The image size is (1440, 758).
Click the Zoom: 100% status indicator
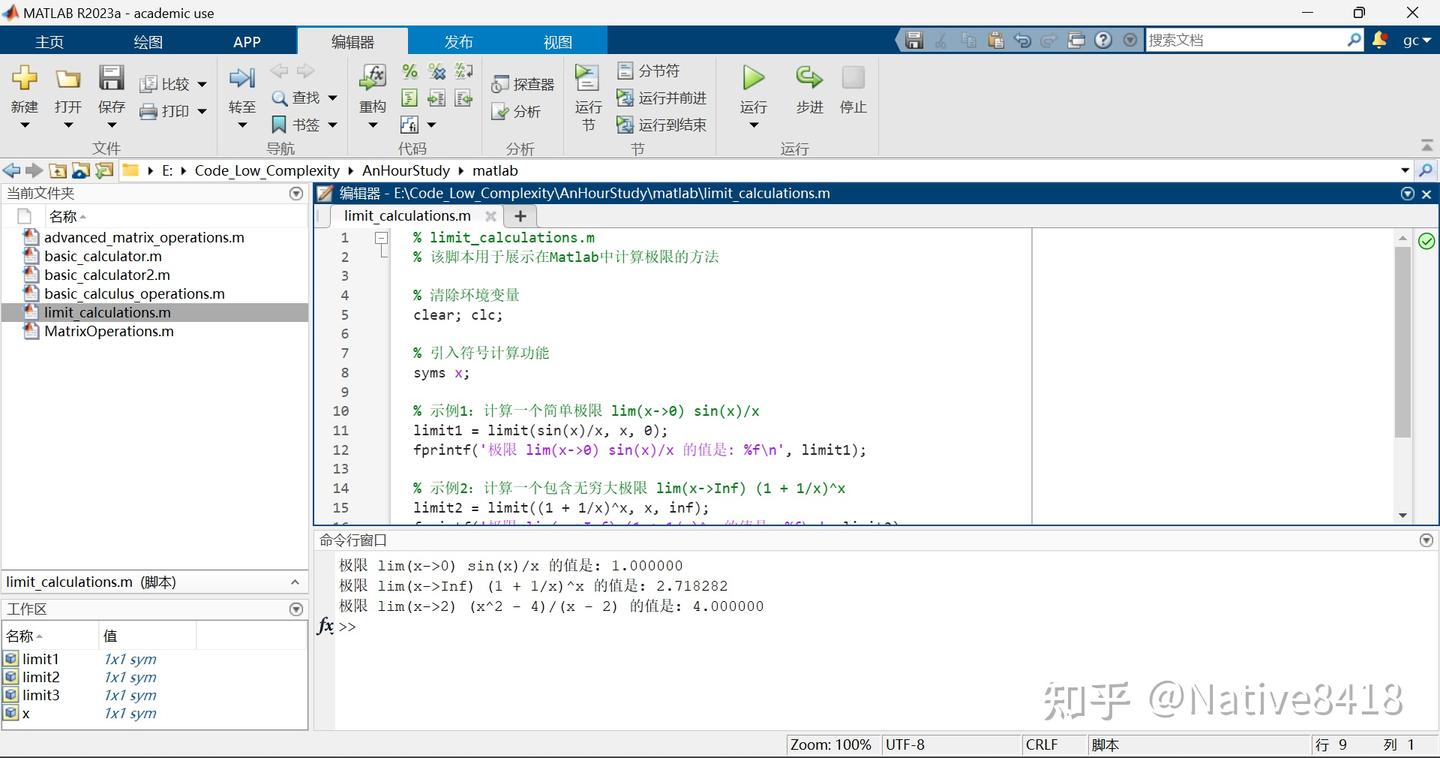830,744
